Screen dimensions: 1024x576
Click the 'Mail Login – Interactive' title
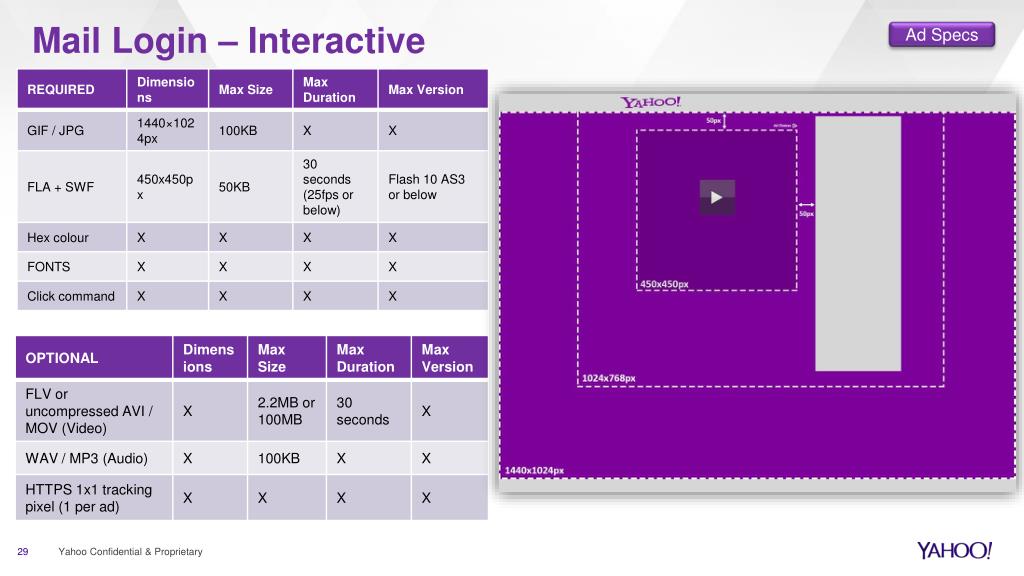pyautogui.click(x=229, y=40)
